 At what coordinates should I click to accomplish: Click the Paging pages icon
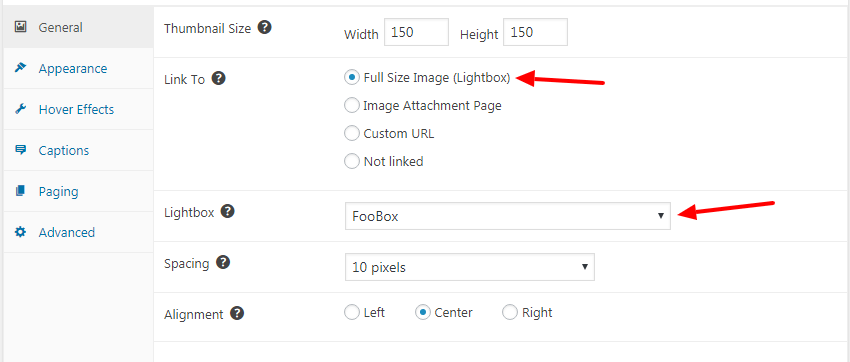point(21,191)
